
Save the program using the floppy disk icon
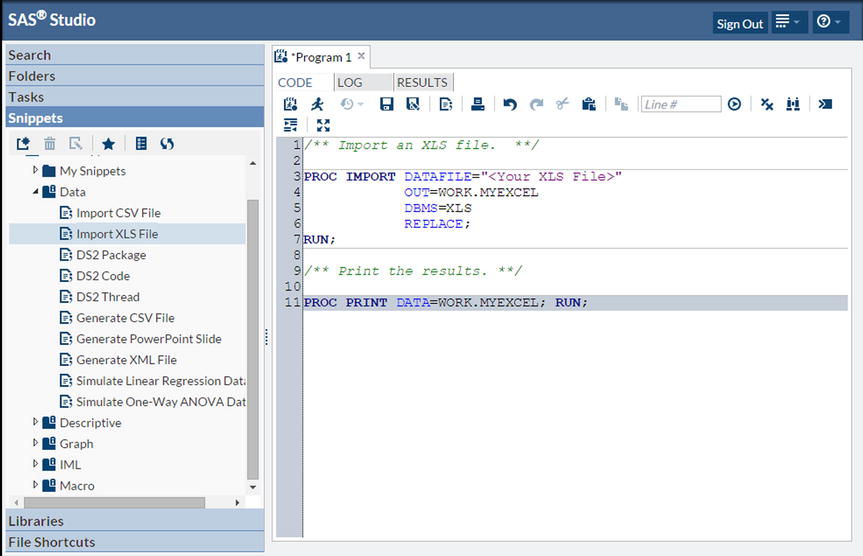(x=387, y=104)
